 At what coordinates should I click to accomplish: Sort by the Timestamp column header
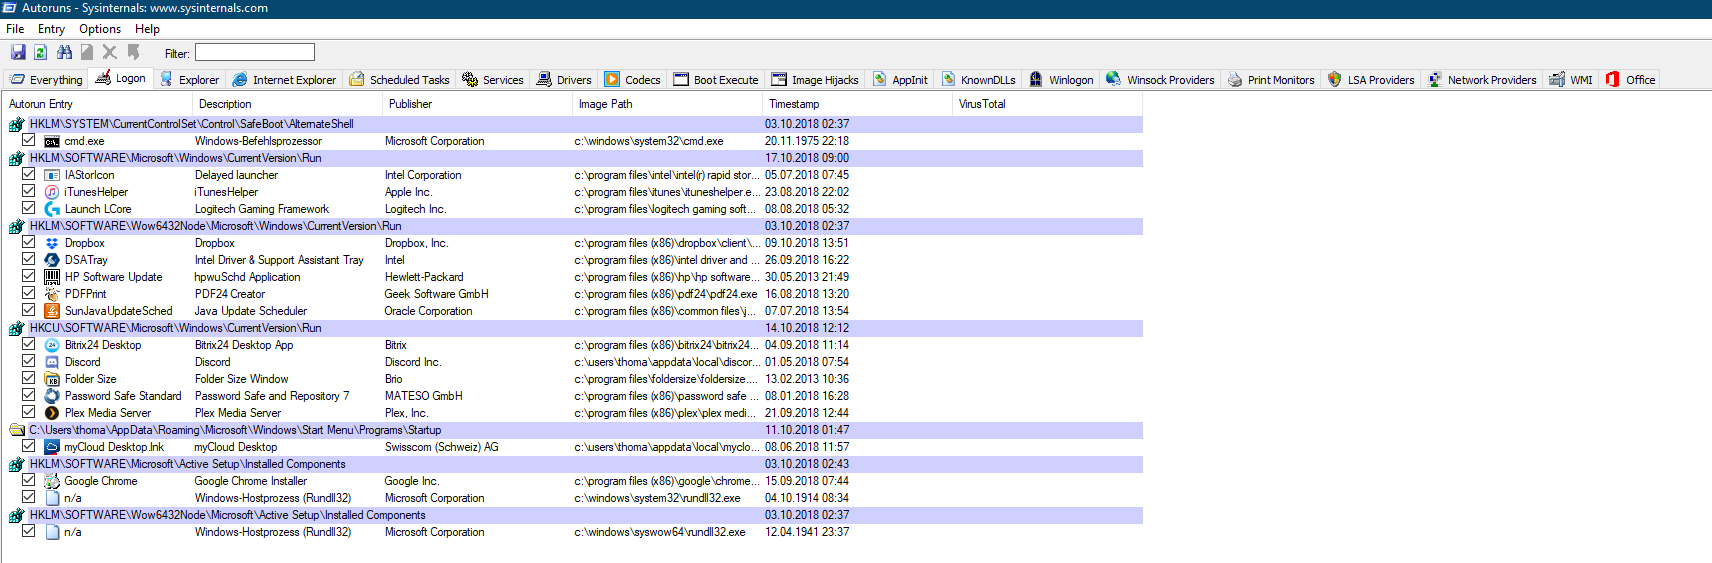point(858,104)
